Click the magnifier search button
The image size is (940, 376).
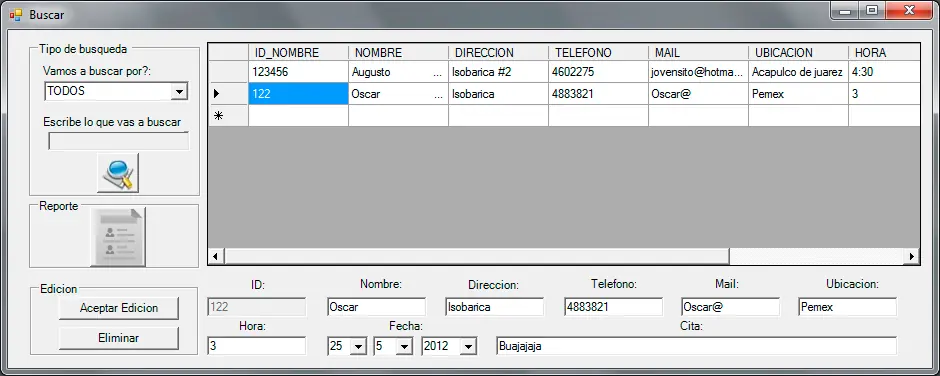118,173
